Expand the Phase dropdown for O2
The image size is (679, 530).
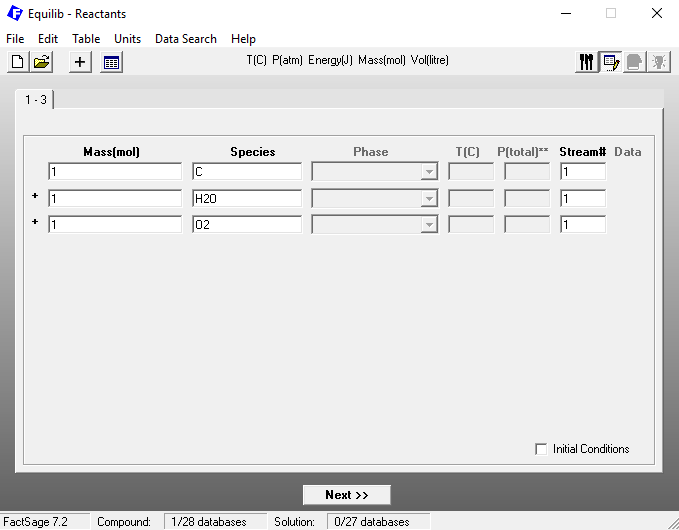click(x=429, y=225)
